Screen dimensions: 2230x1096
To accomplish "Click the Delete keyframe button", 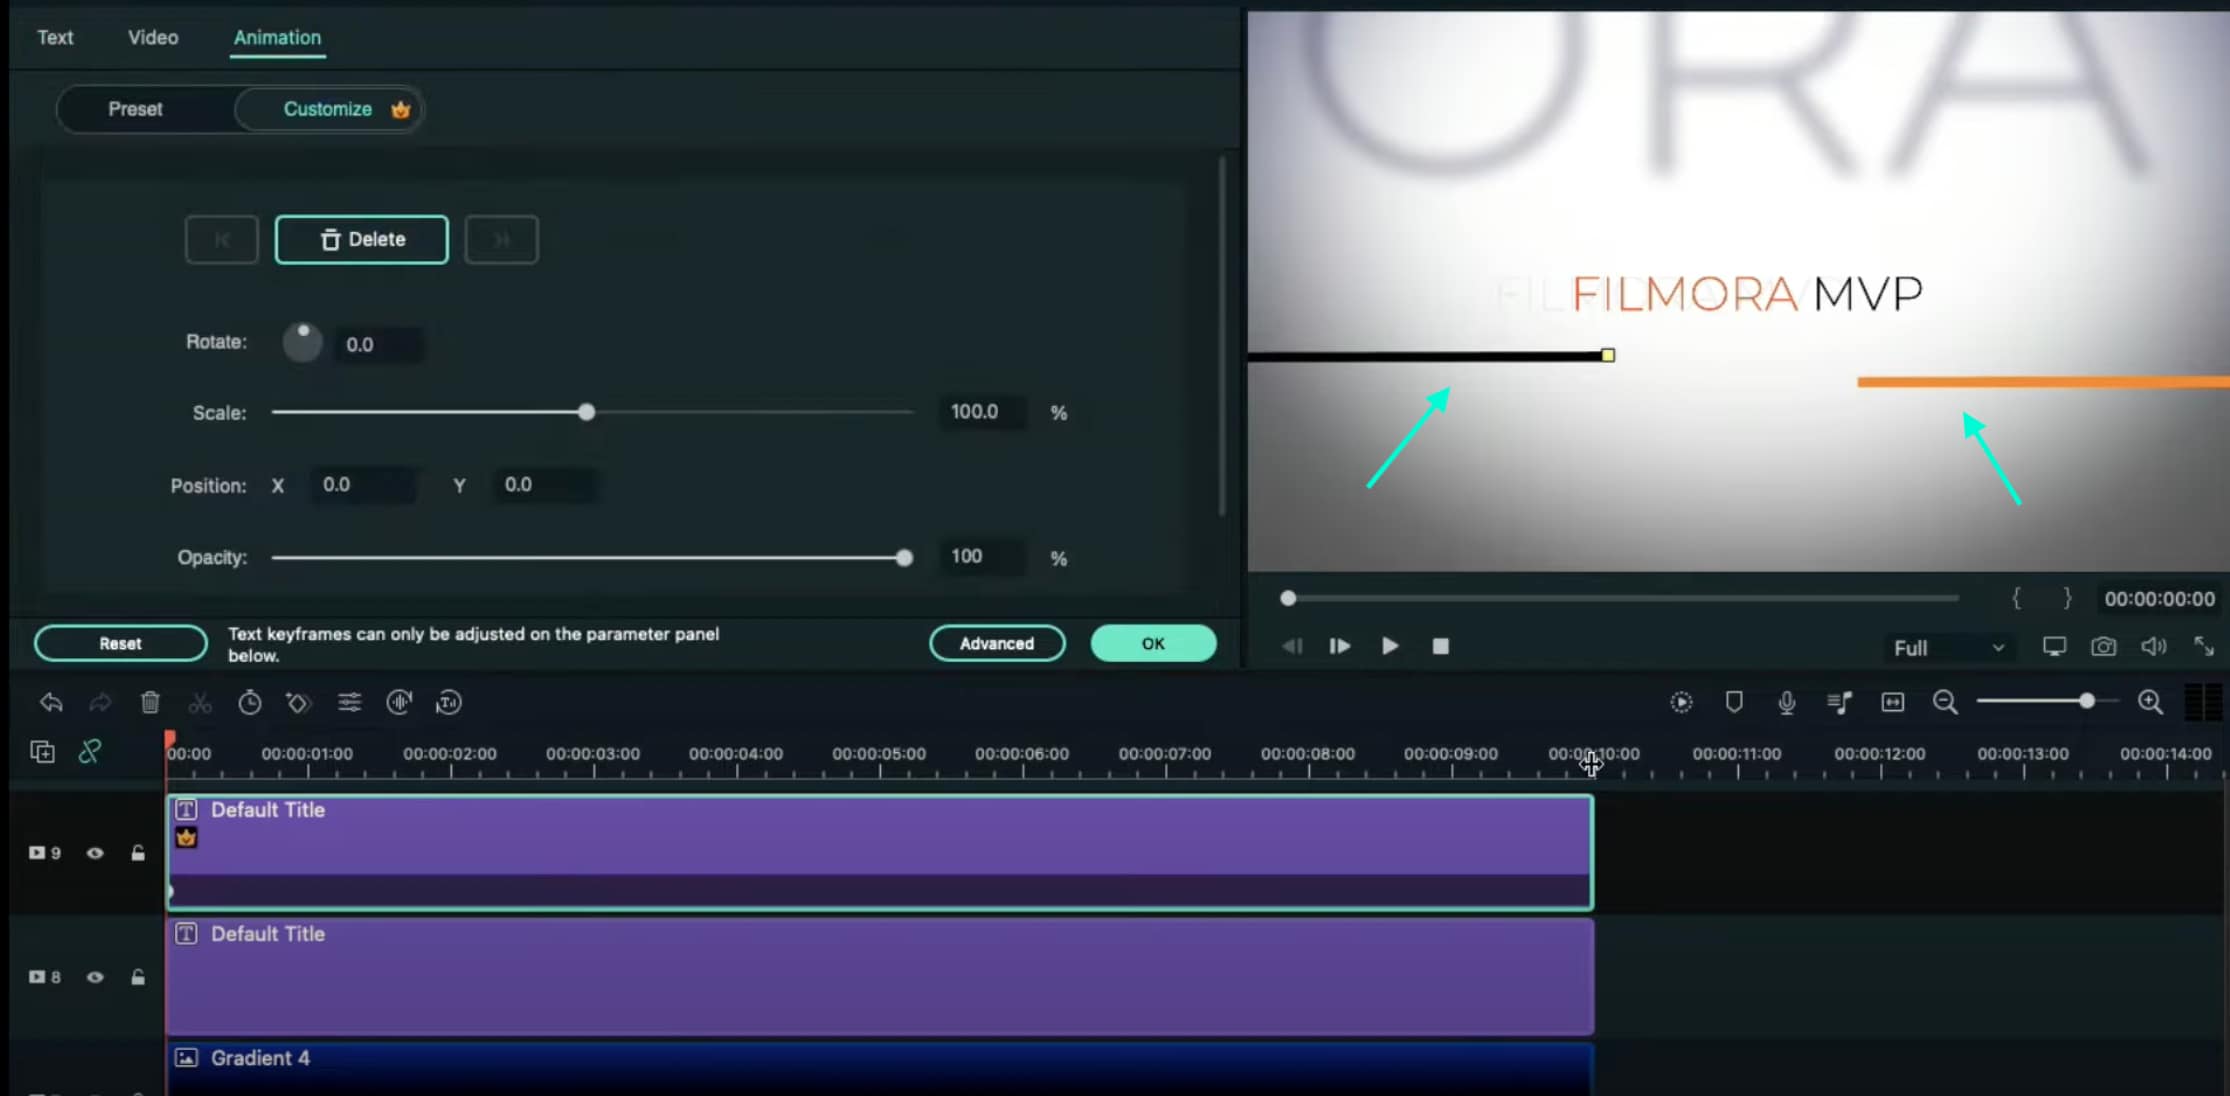I will pos(360,239).
